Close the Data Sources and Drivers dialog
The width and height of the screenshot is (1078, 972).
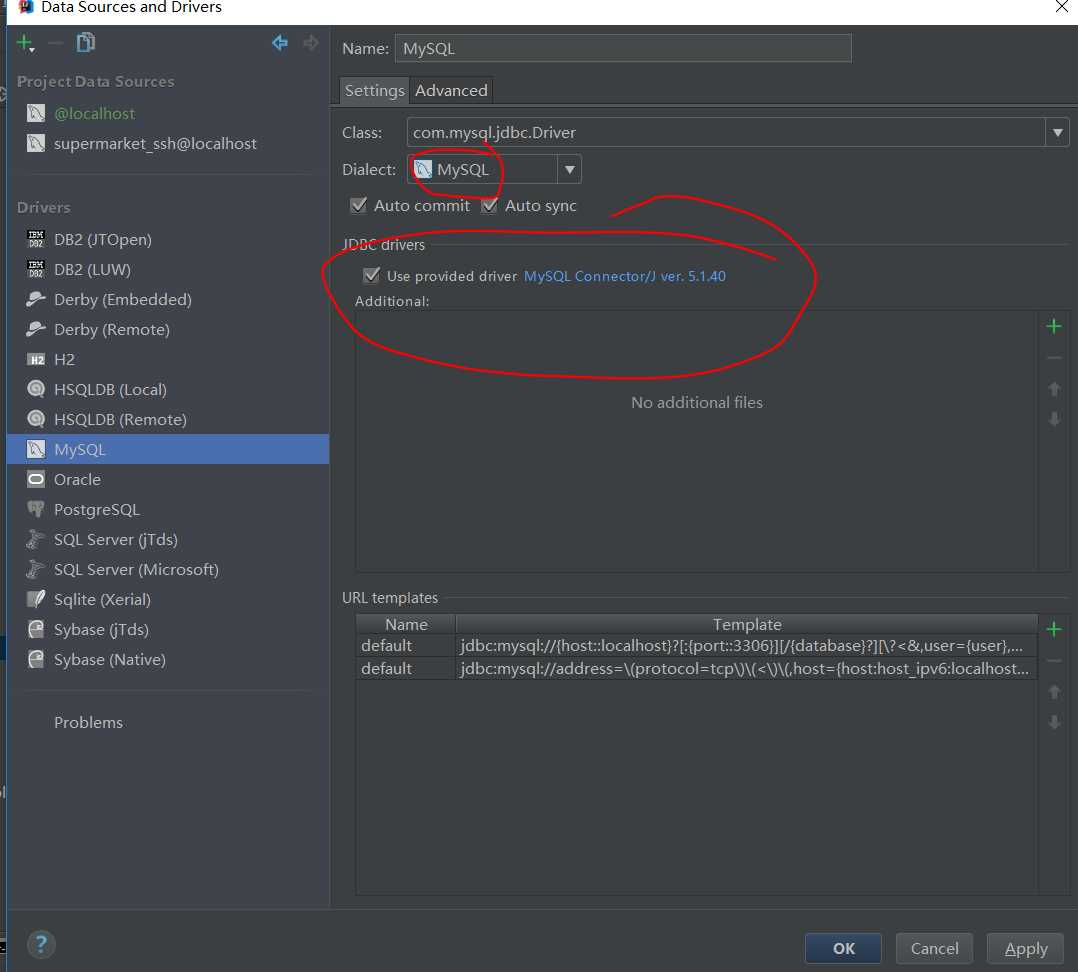point(1062,7)
